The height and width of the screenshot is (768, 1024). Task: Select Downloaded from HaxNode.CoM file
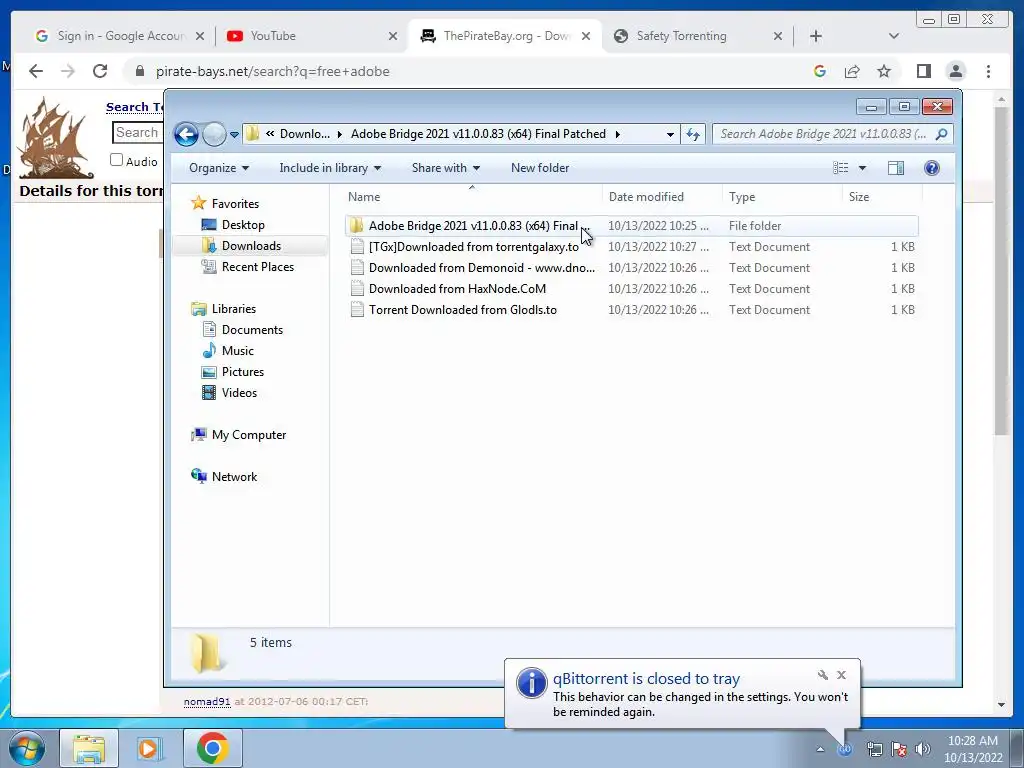coord(632,289)
